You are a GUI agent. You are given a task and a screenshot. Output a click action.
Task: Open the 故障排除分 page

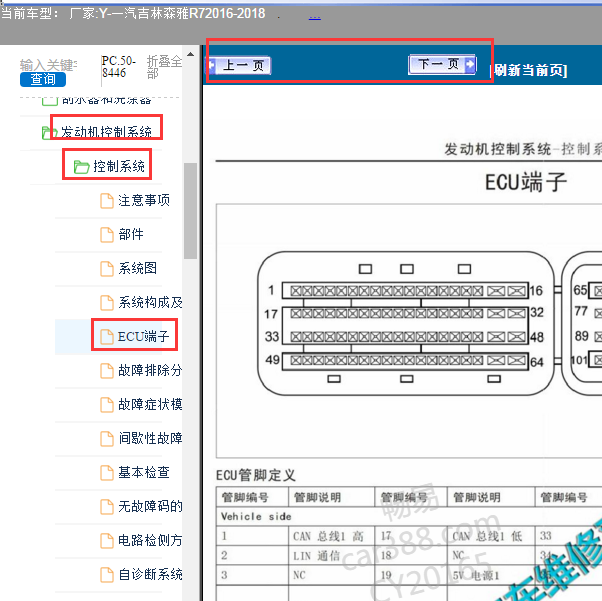click(x=150, y=370)
